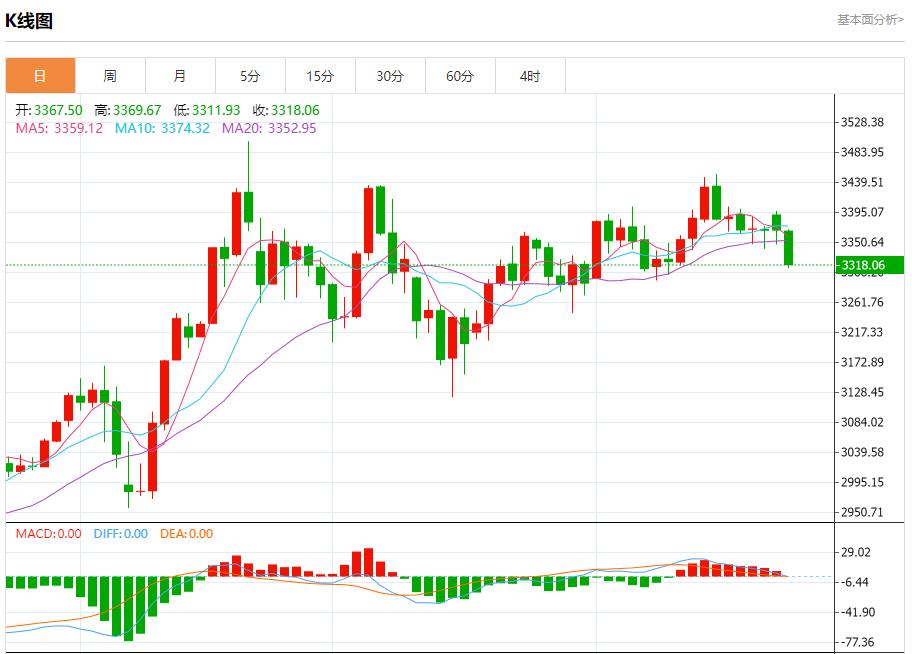Choose the 60分 interval tab
912x654 pixels.
pos(460,76)
